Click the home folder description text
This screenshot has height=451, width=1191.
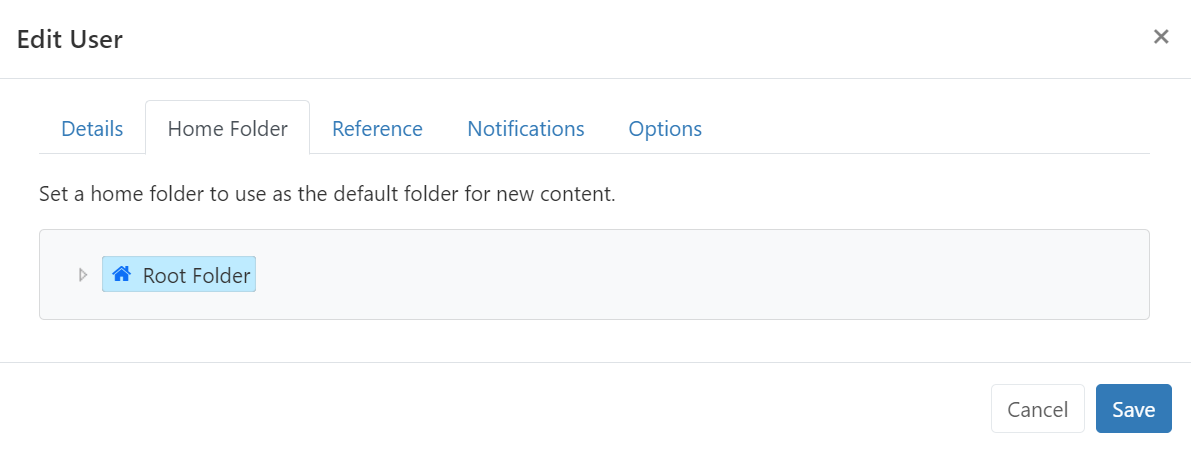(x=327, y=193)
